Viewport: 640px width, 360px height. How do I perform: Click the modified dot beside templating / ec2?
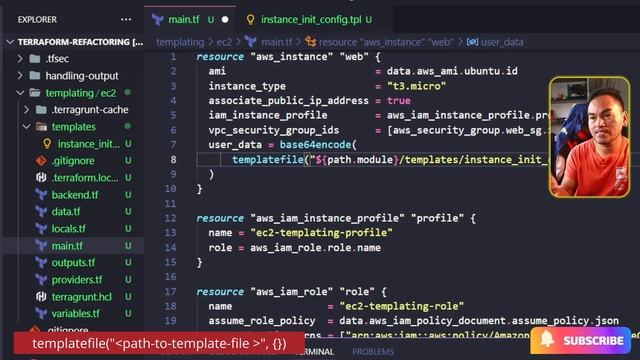128,93
